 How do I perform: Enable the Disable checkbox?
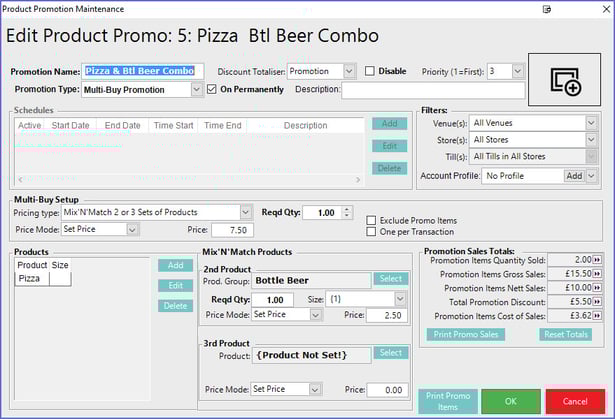[x=370, y=71]
